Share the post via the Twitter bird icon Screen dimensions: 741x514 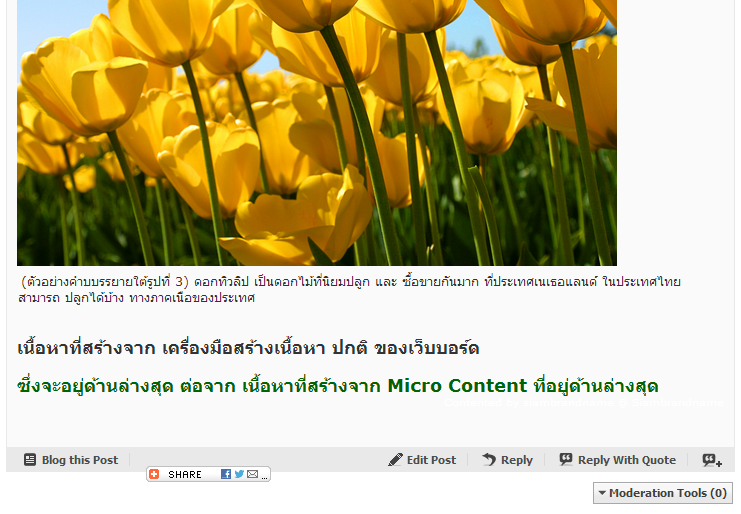pyautogui.click(x=239, y=474)
